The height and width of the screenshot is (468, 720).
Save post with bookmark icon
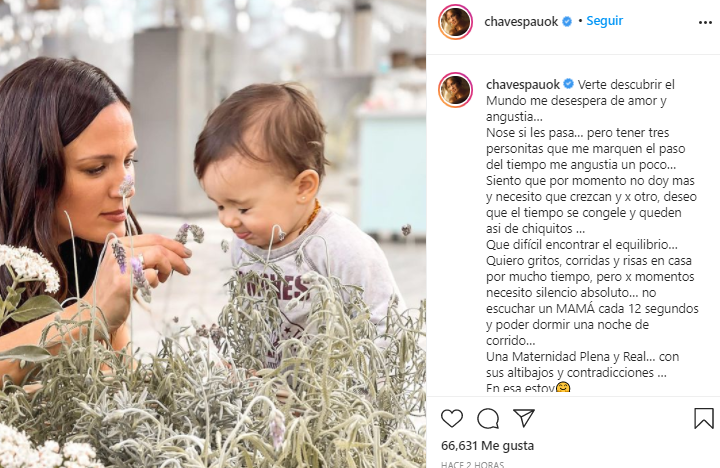[703, 418]
